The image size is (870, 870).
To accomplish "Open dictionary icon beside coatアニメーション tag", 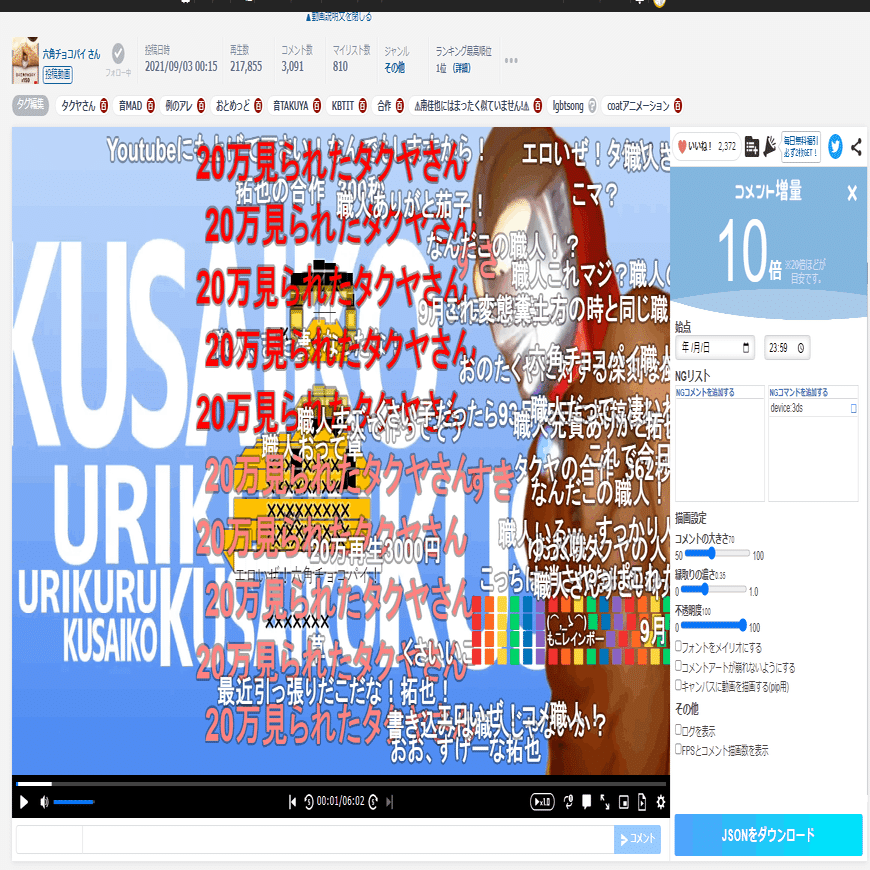I will click(x=677, y=106).
